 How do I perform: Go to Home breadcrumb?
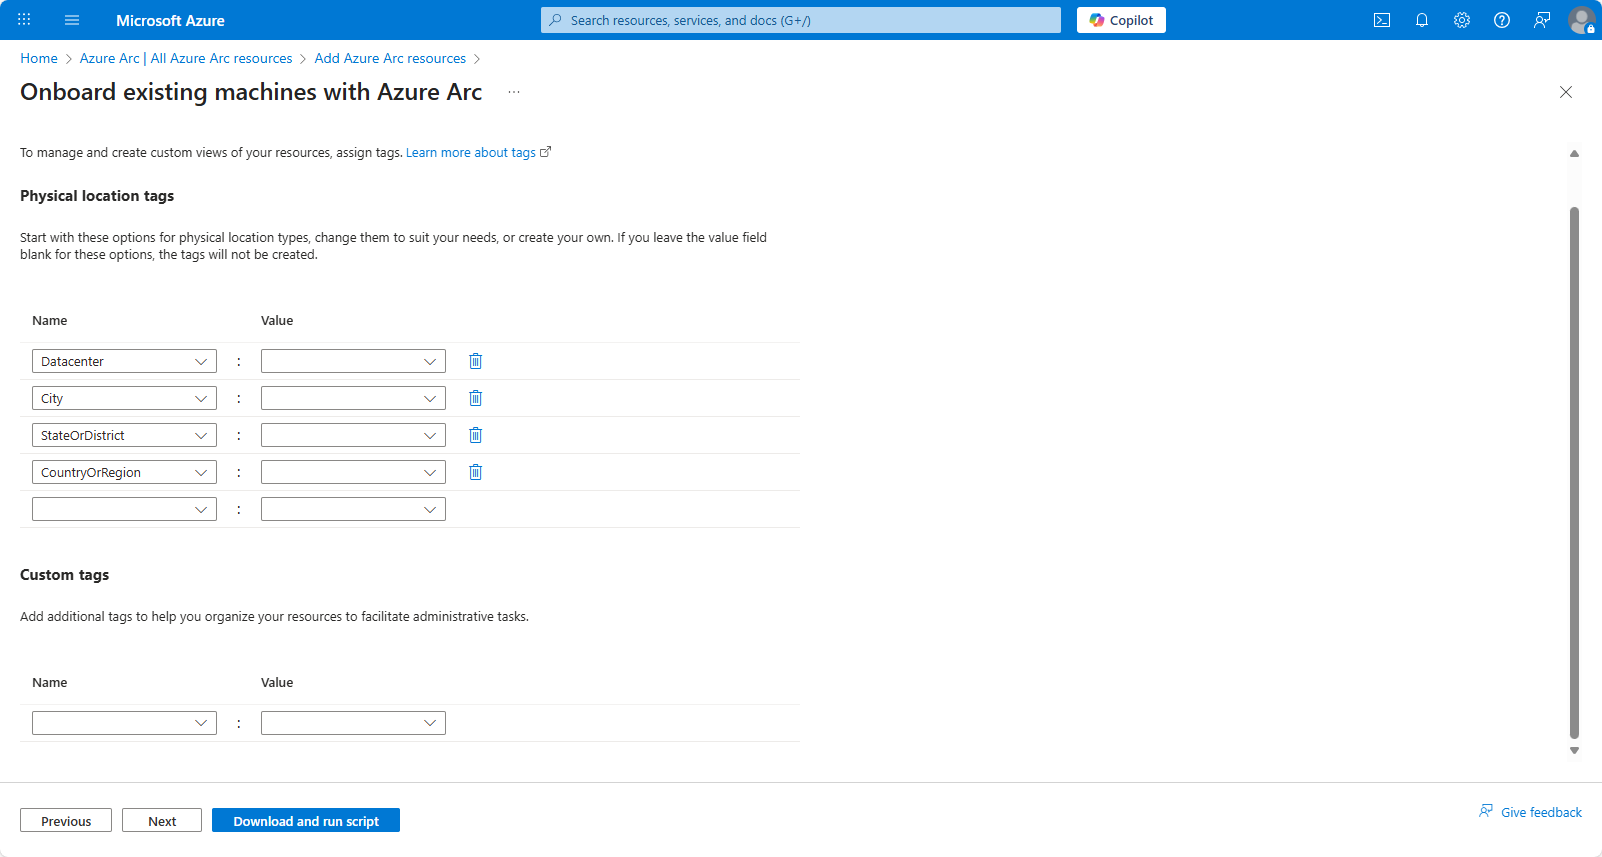(39, 58)
